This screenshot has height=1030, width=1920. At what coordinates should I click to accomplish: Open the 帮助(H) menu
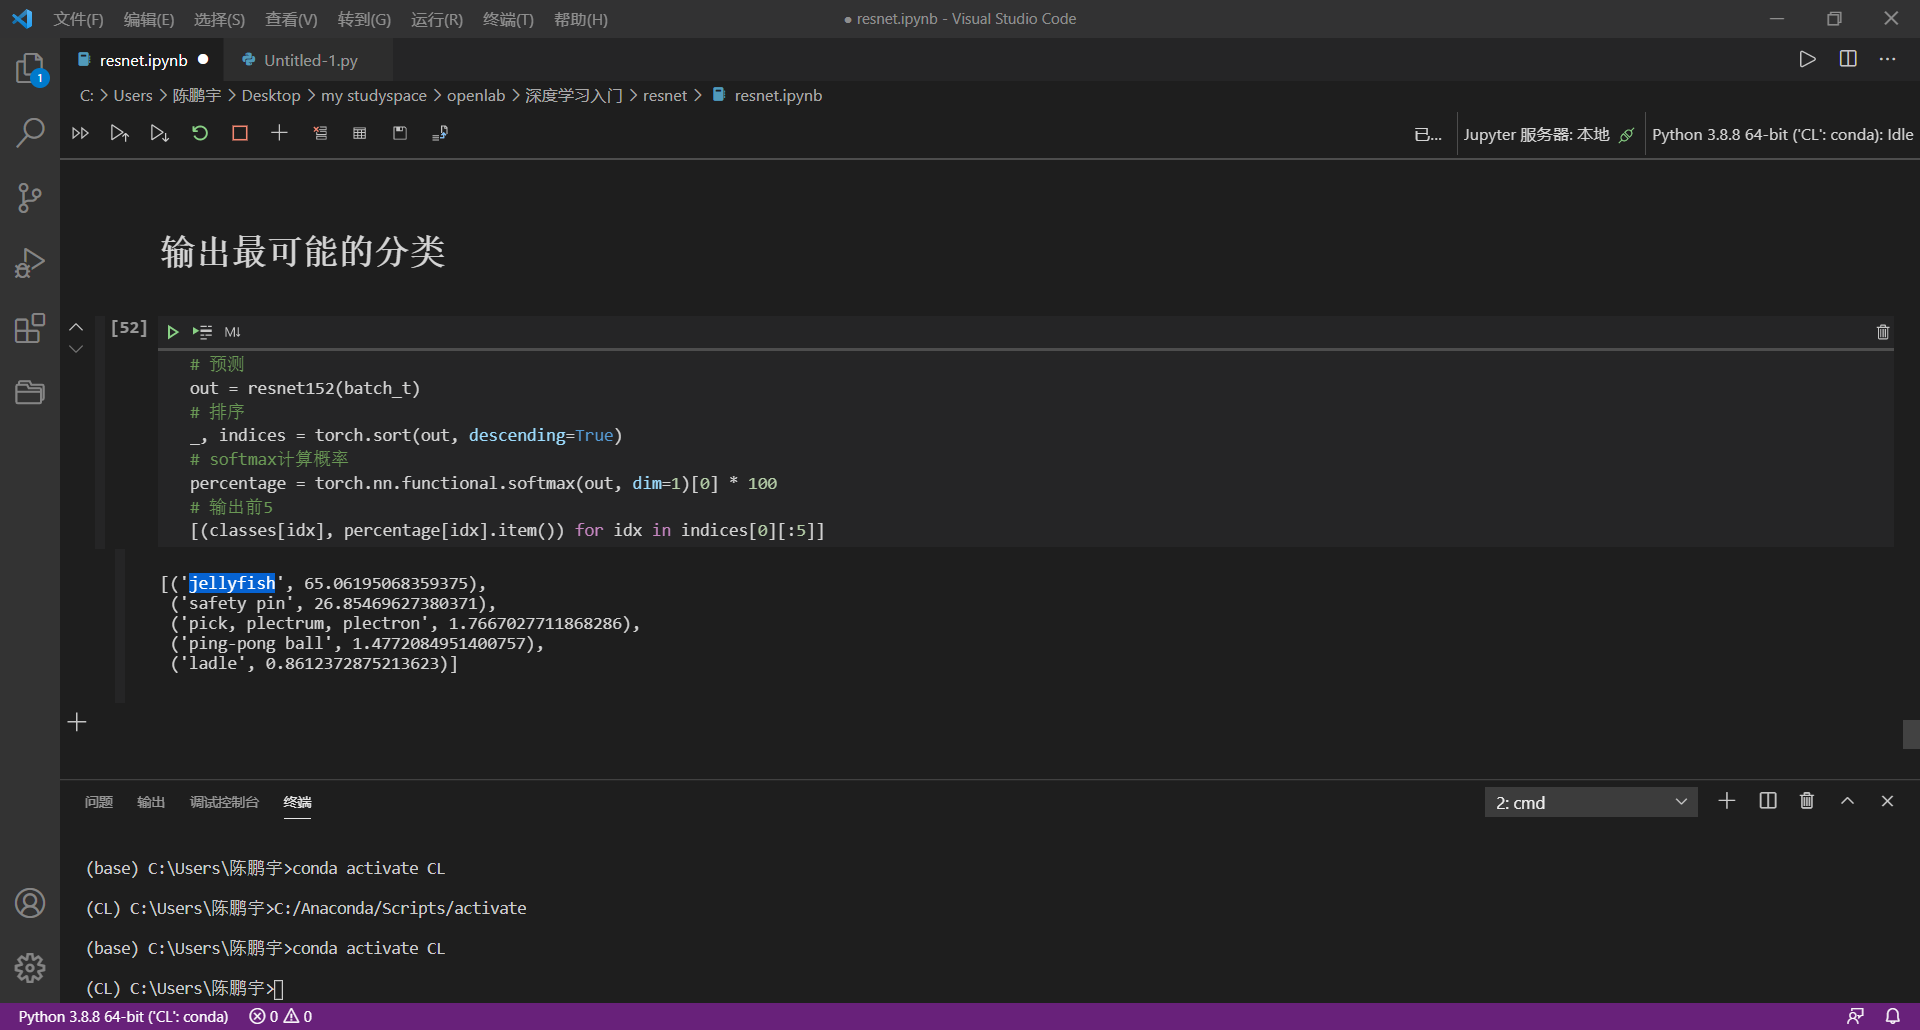click(x=581, y=19)
